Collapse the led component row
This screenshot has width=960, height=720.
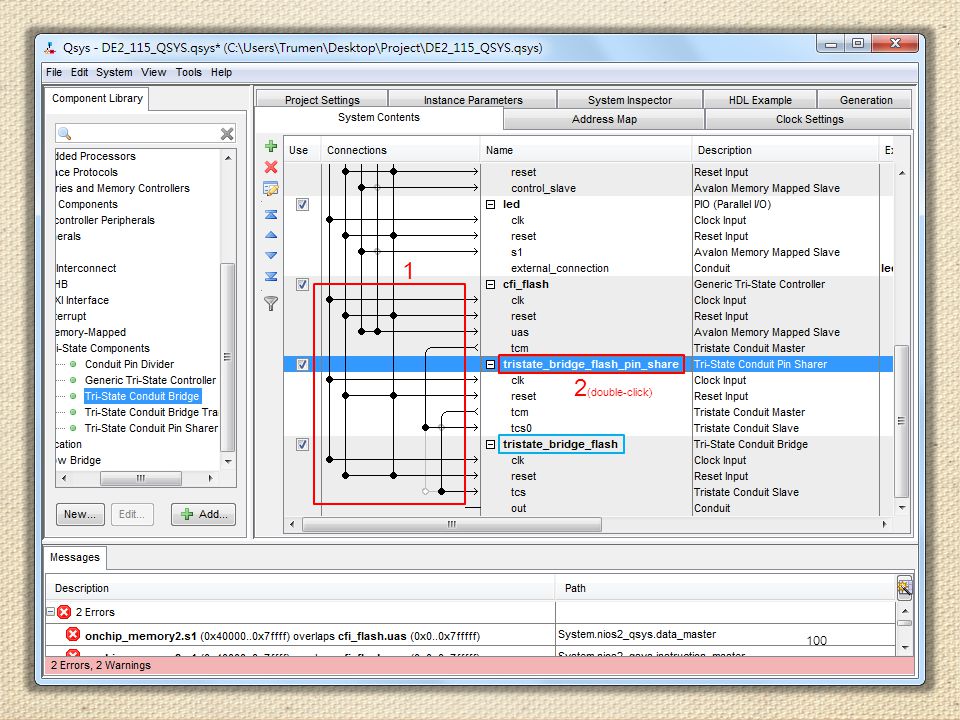point(490,204)
